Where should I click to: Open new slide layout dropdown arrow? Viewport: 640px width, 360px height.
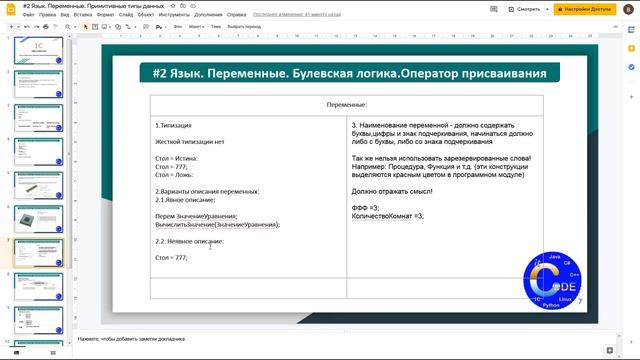pos(18,27)
